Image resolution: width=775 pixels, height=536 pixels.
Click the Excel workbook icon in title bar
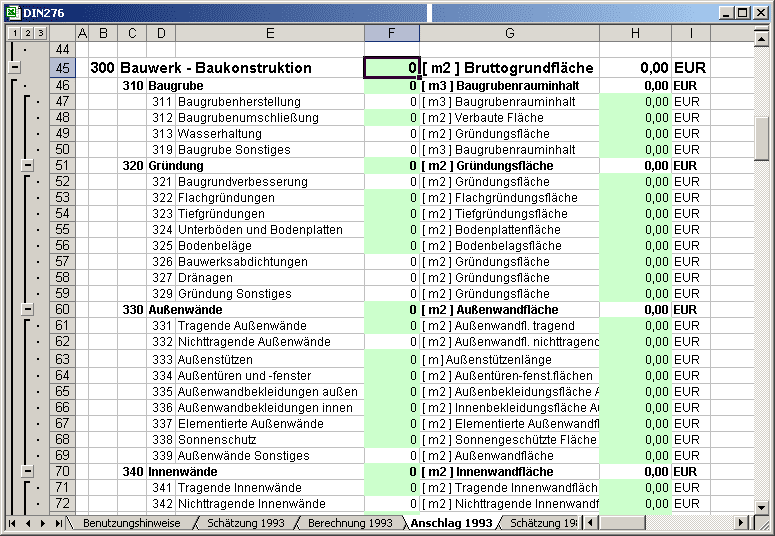[x=11, y=13]
